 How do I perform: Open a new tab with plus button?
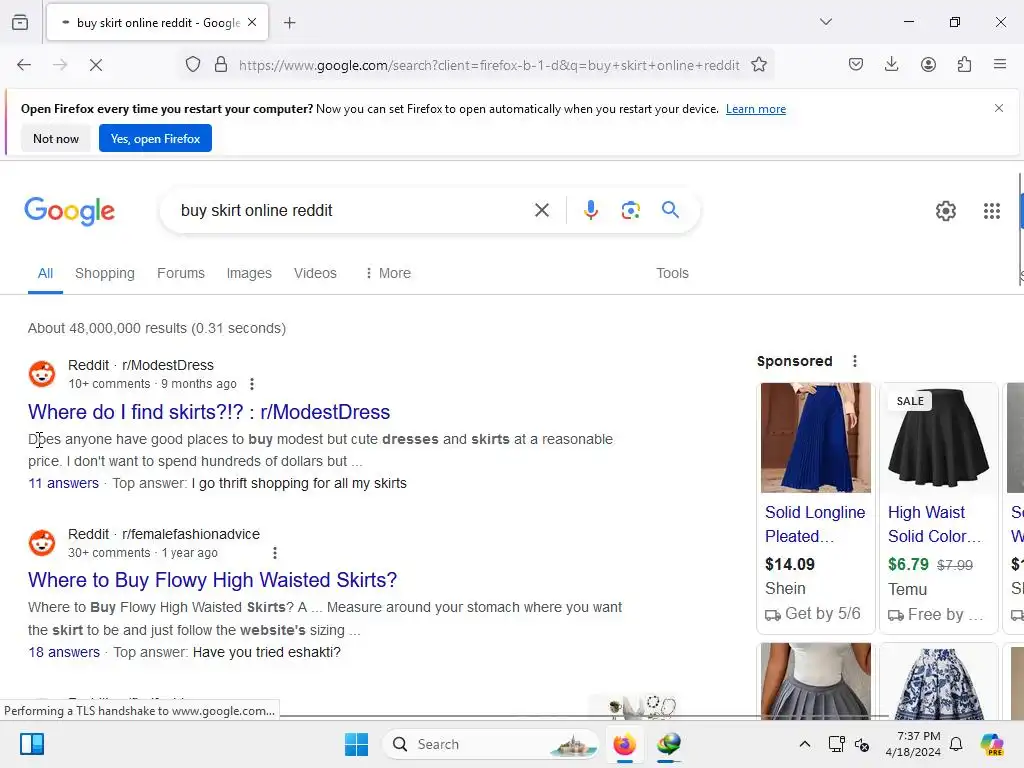tap(289, 23)
